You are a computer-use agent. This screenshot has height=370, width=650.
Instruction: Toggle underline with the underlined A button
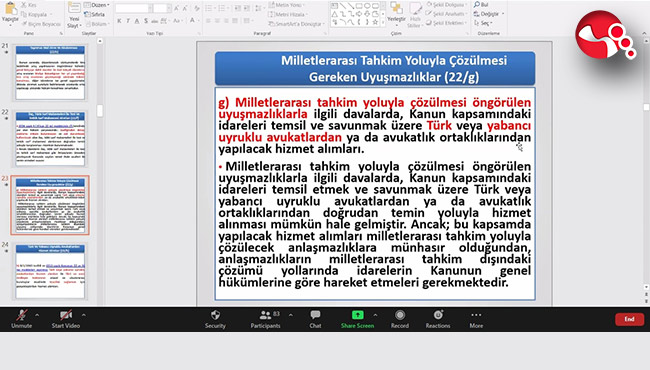coord(137,21)
